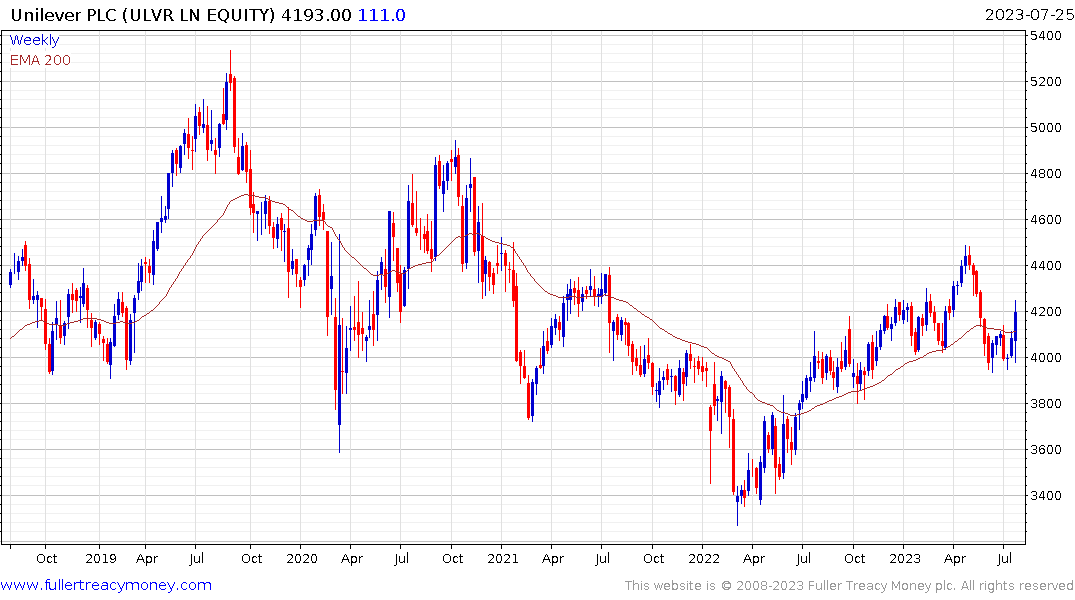Click the change value 111.0

coord(382,15)
